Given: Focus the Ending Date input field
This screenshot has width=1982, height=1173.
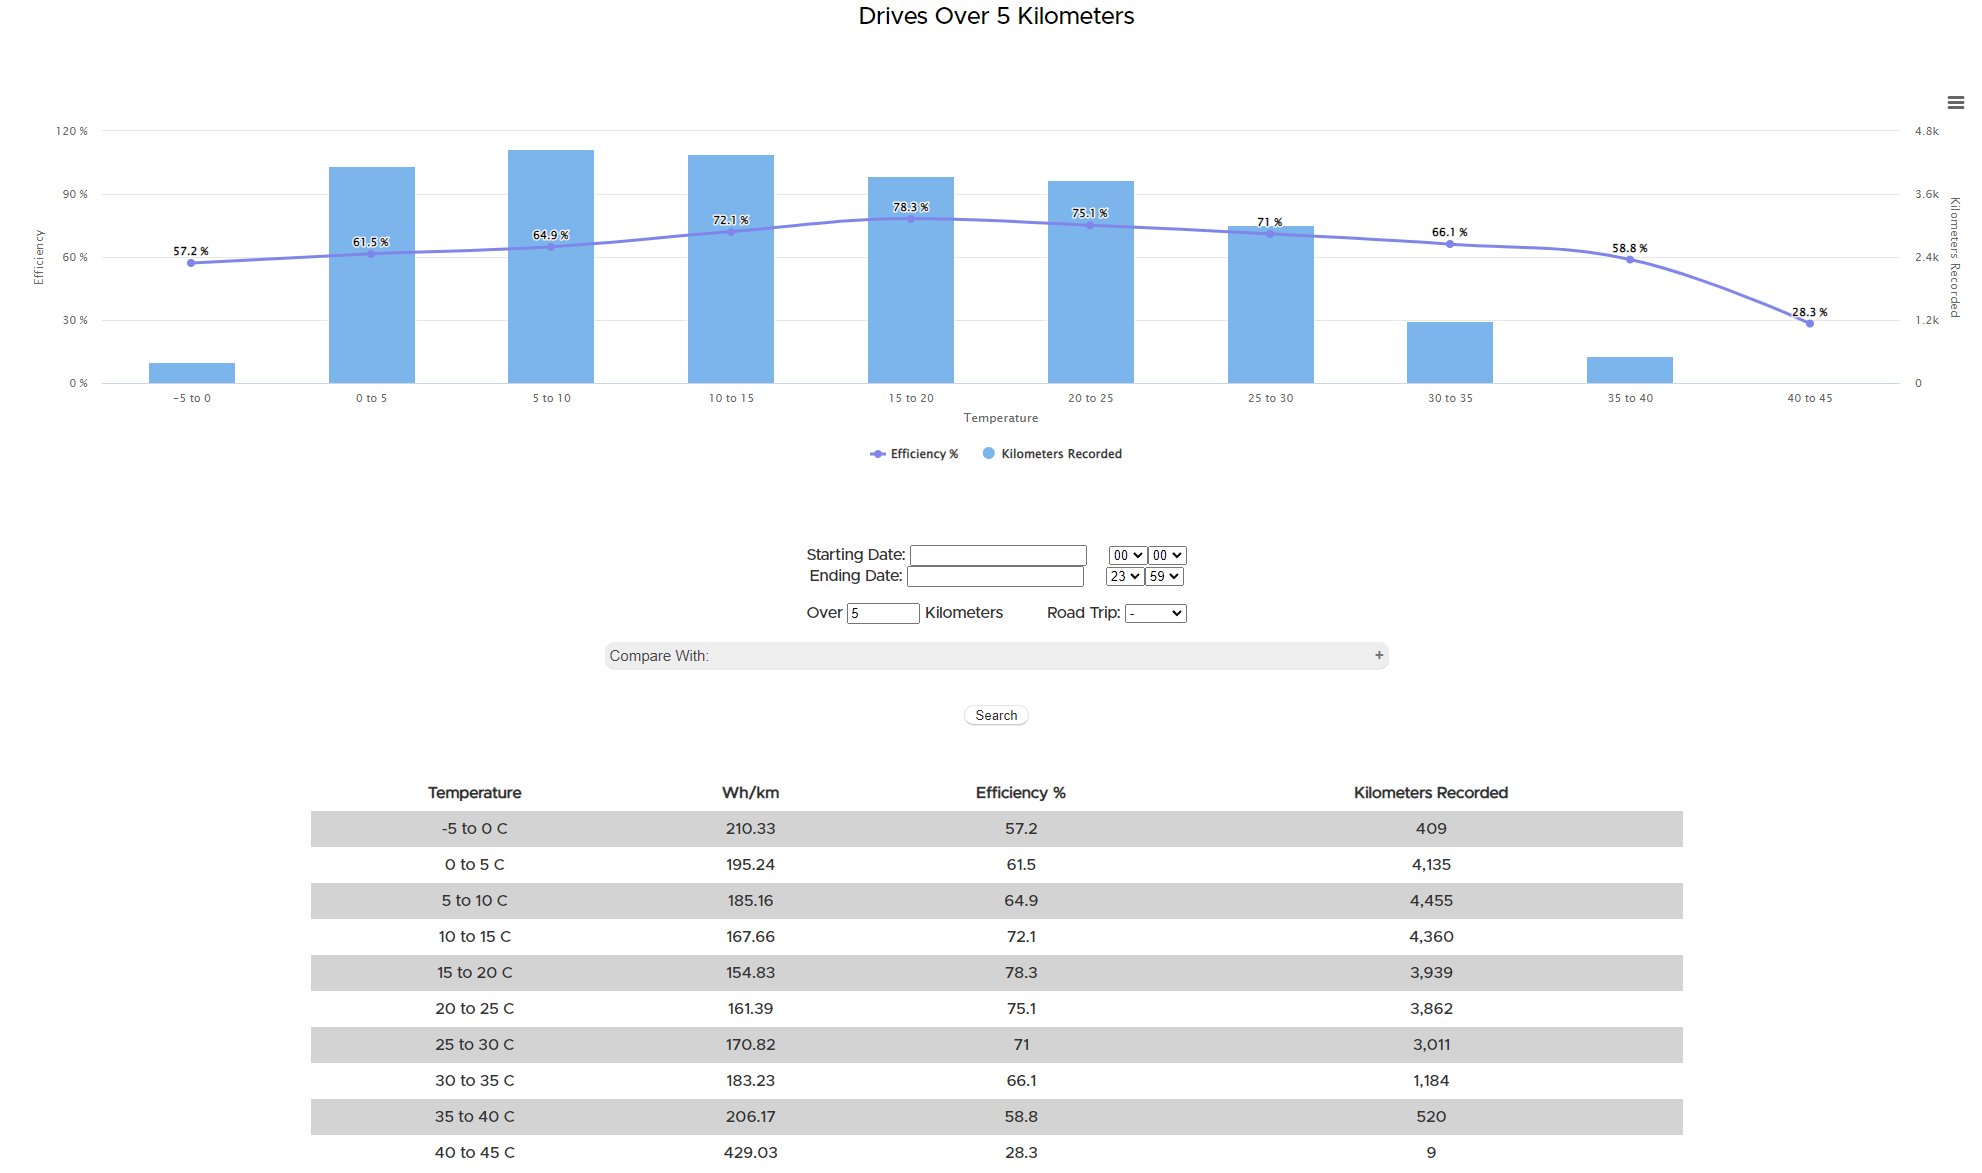Looking at the screenshot, I should (995, 577).
